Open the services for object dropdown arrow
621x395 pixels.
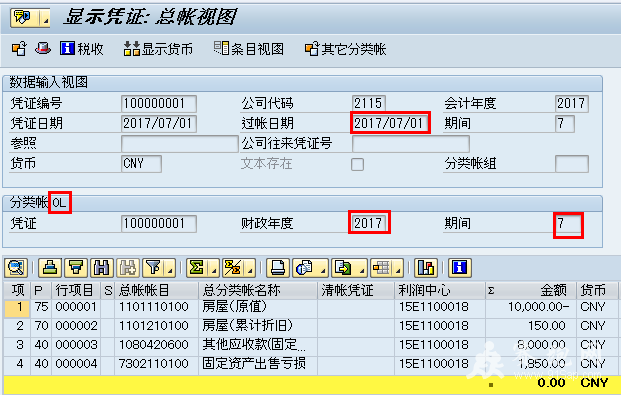point(45,18)
